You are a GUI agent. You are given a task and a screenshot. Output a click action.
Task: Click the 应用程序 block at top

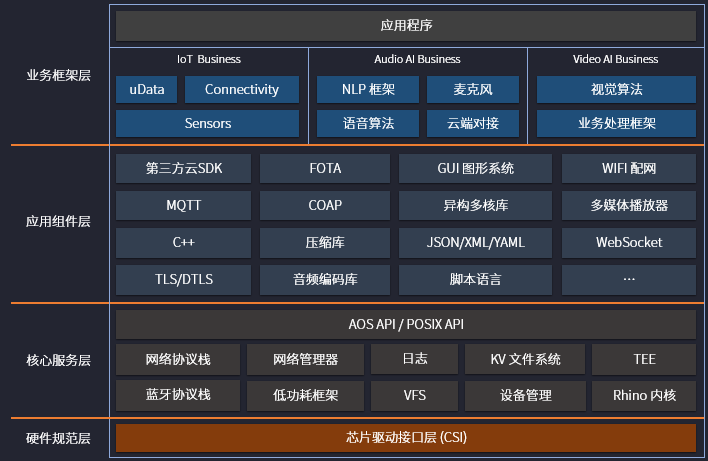pos(406,25)
